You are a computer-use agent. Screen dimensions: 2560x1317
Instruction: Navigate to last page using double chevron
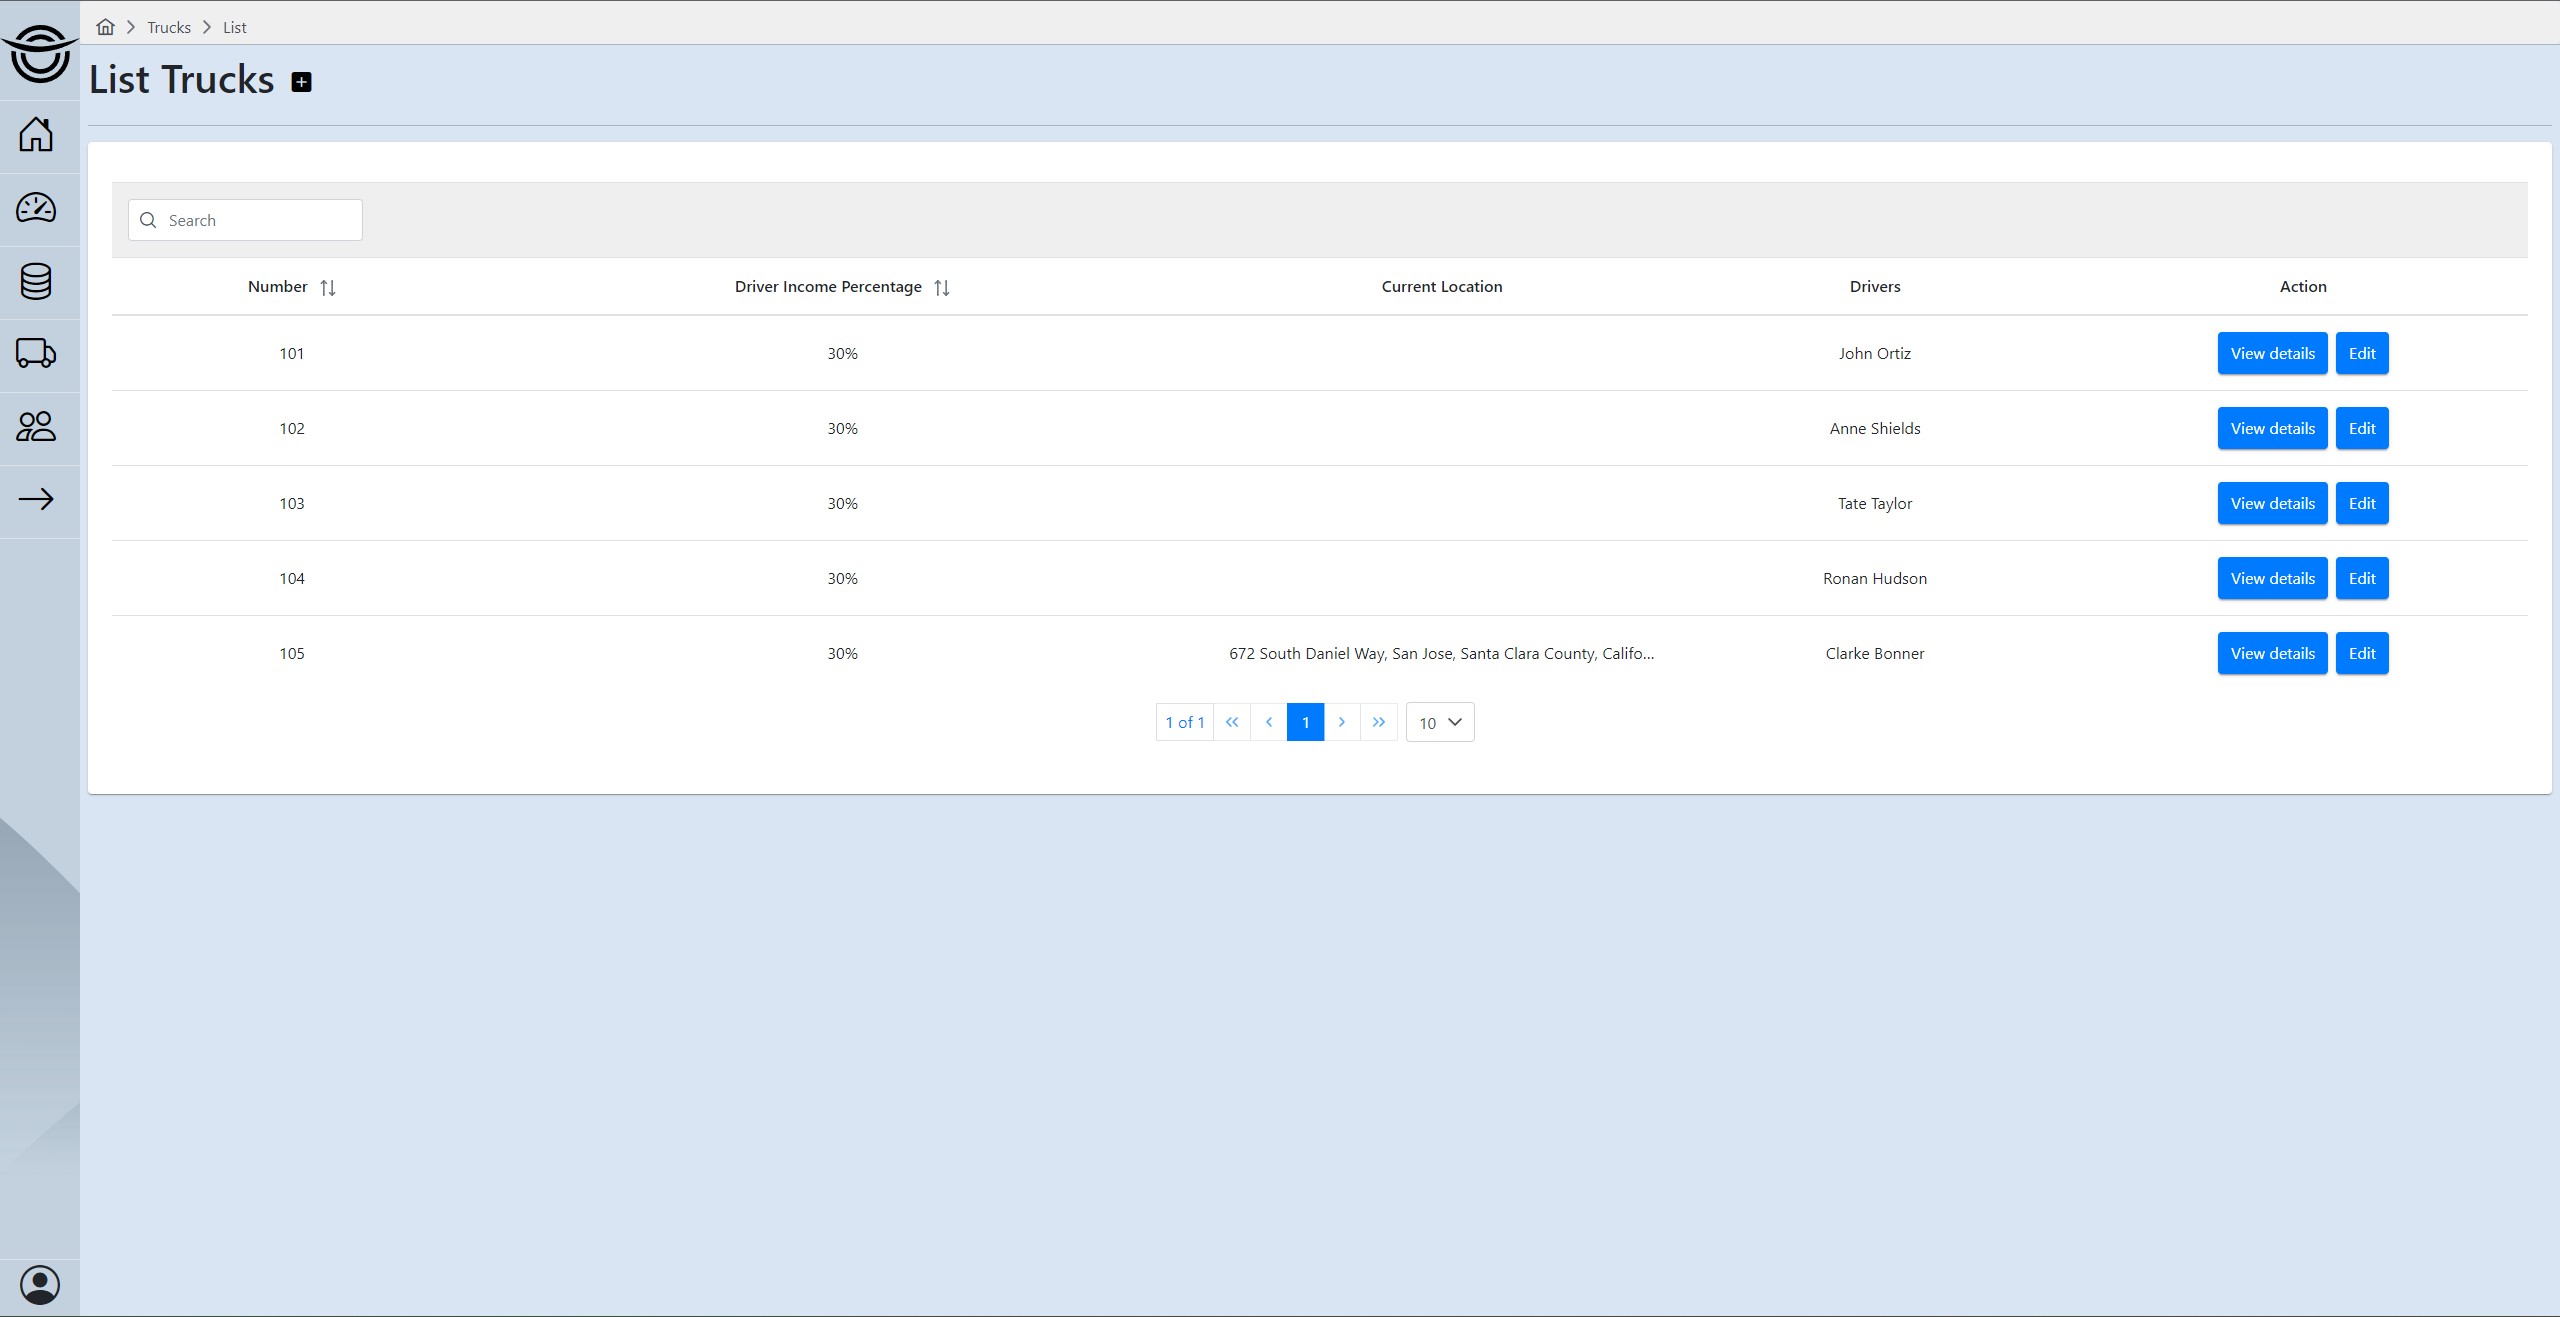click(x=1379, y=722)
